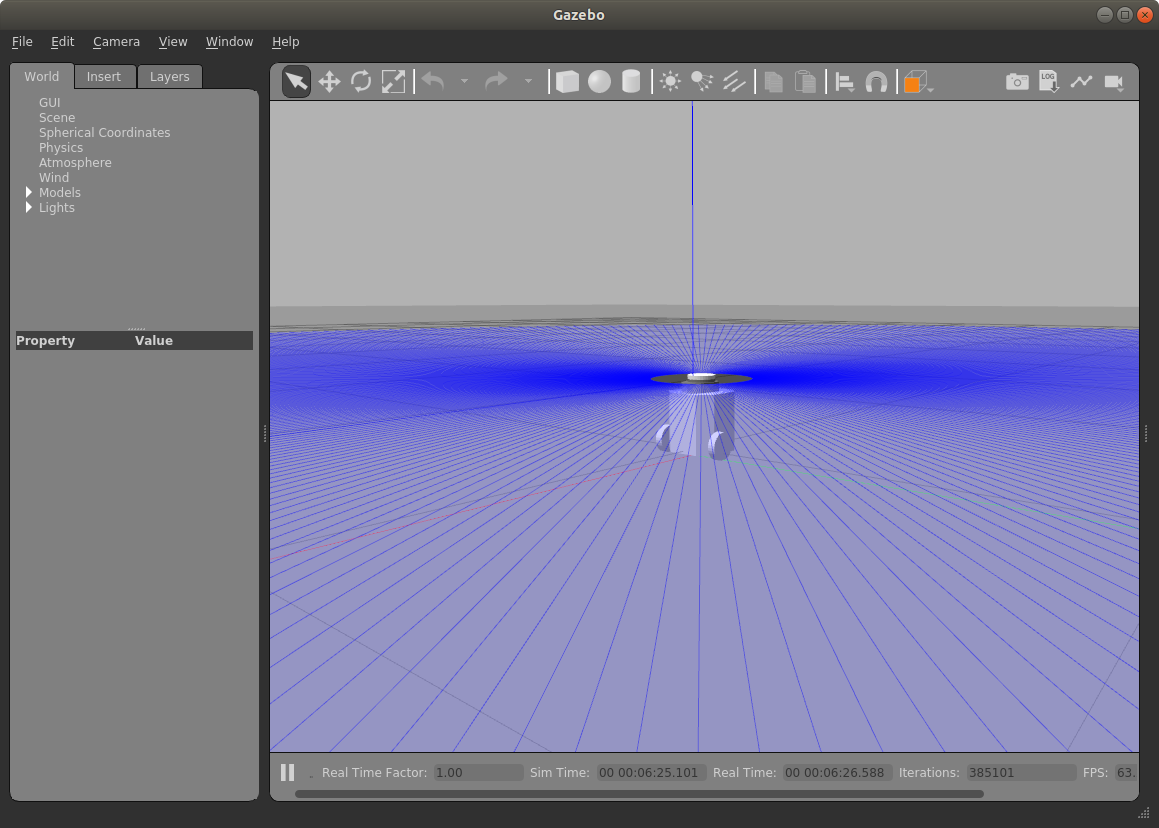Open the view angle orange cube
The height and width of the screenshot is (828, 1159).
[x=915, y=81]
